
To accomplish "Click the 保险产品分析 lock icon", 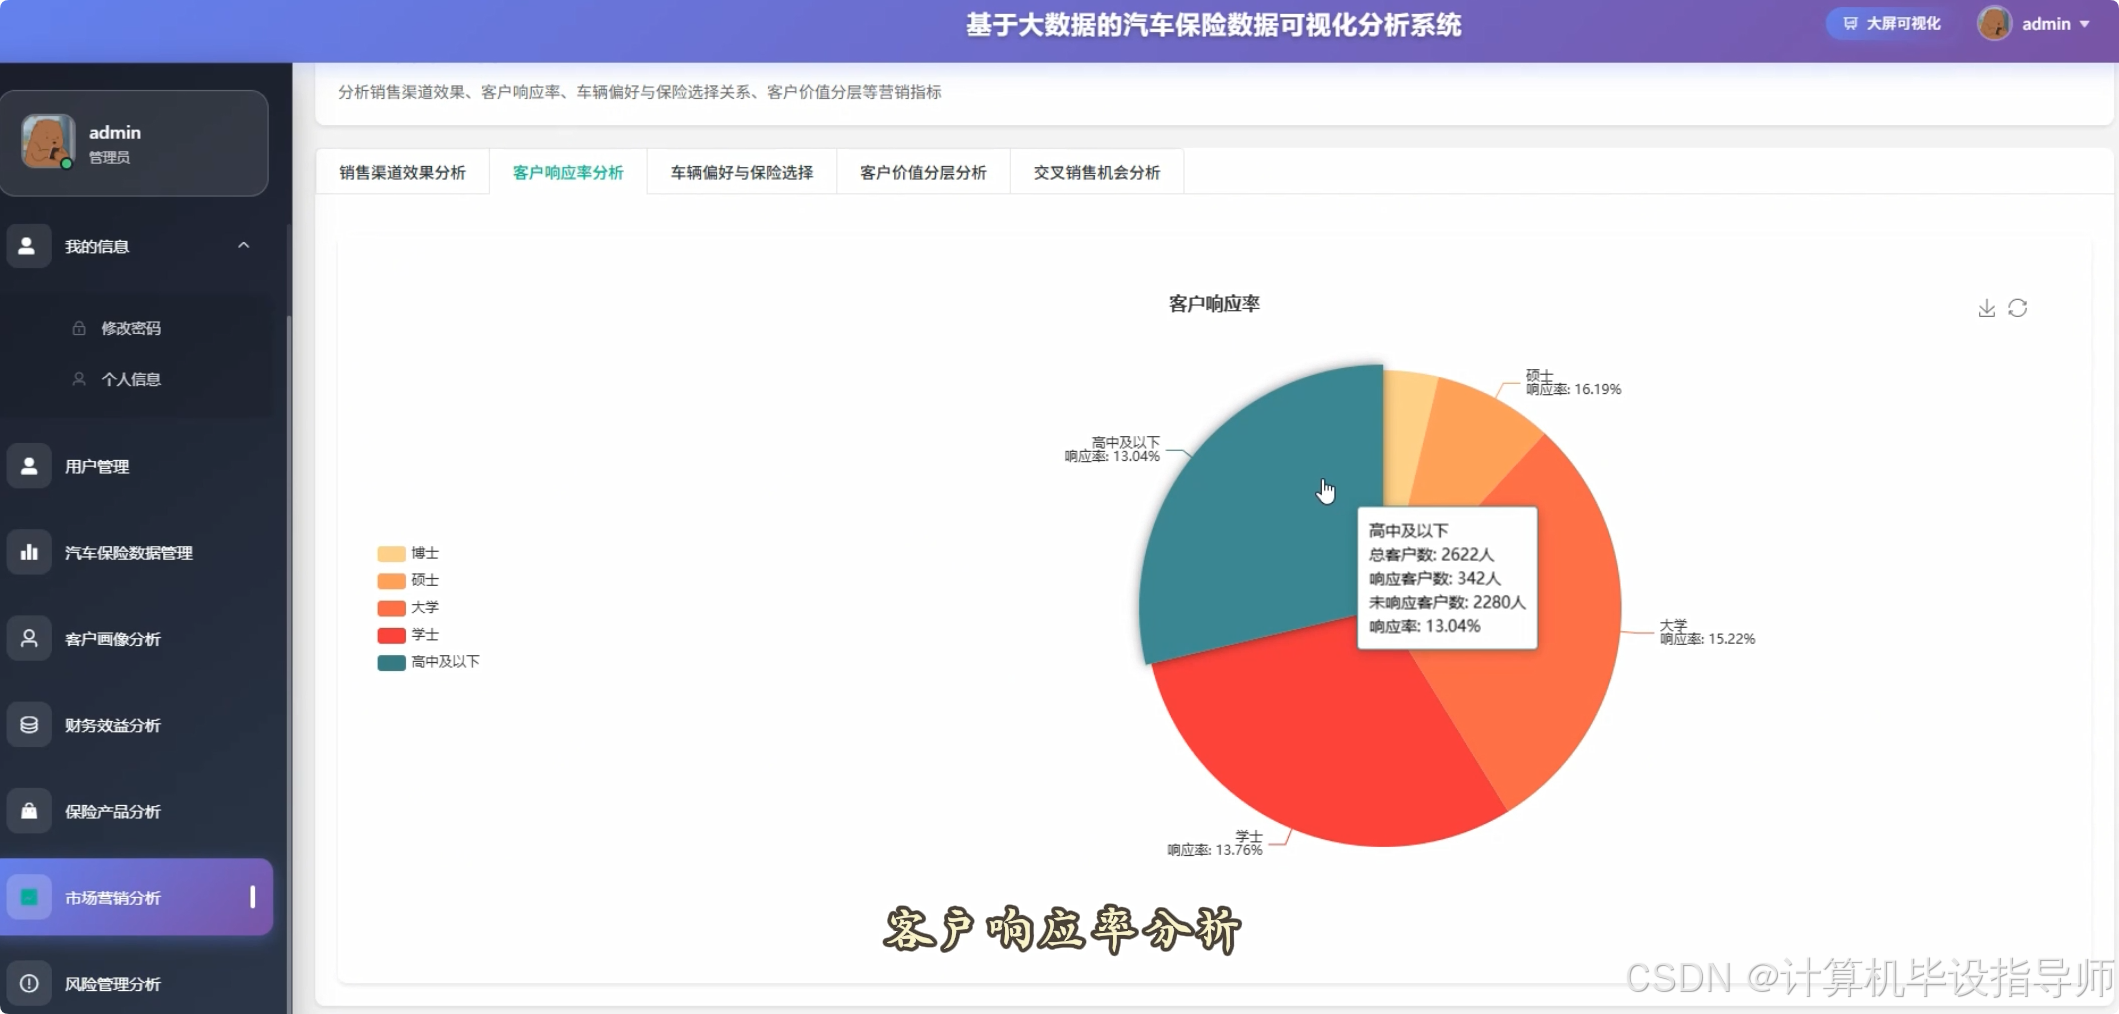I will click(28, 811).
